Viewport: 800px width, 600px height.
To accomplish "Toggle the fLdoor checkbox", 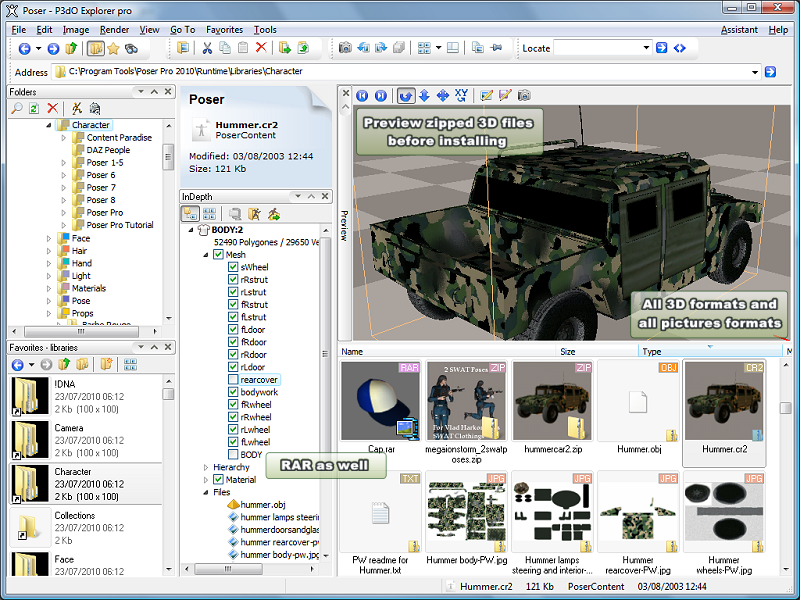I will [x=233, y=330].
